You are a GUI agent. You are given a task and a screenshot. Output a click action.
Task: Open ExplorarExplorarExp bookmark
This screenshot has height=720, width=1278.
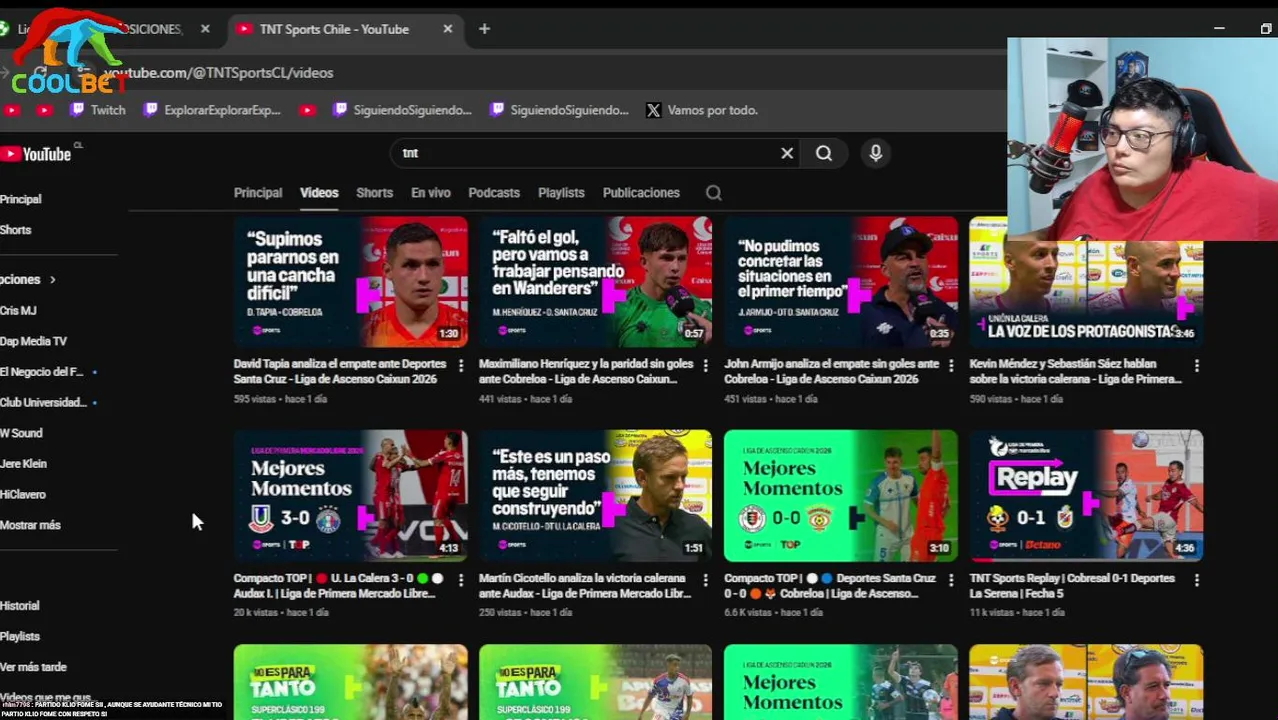pyautogui.click(x=212, y=110)
